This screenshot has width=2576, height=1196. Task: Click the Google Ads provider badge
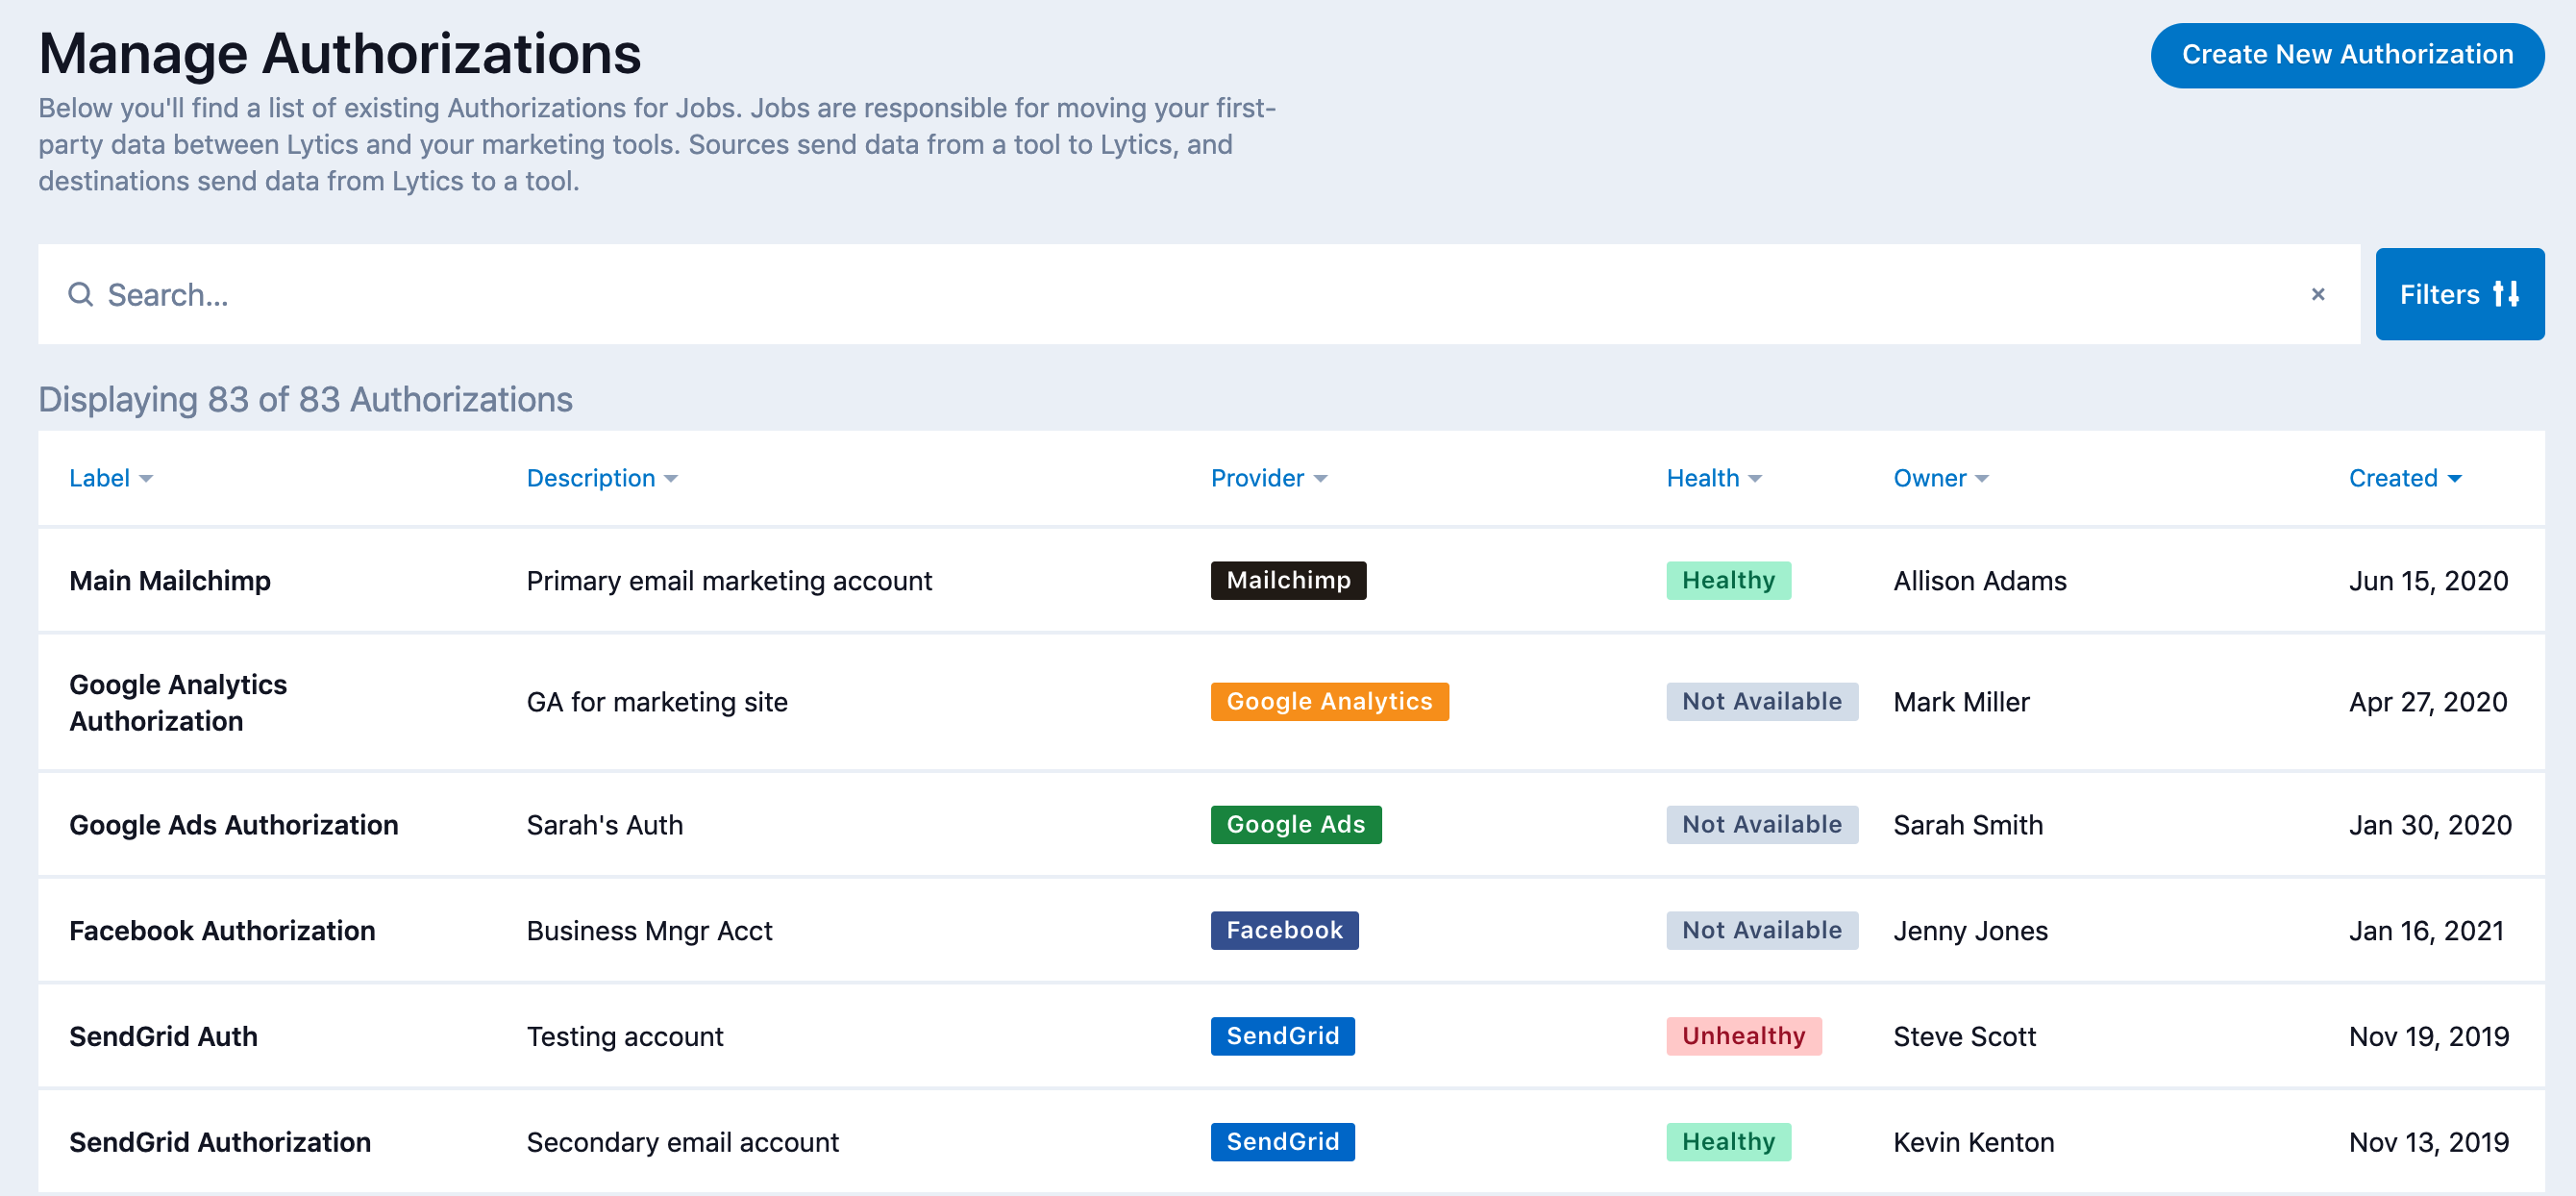click(1295, 824)
